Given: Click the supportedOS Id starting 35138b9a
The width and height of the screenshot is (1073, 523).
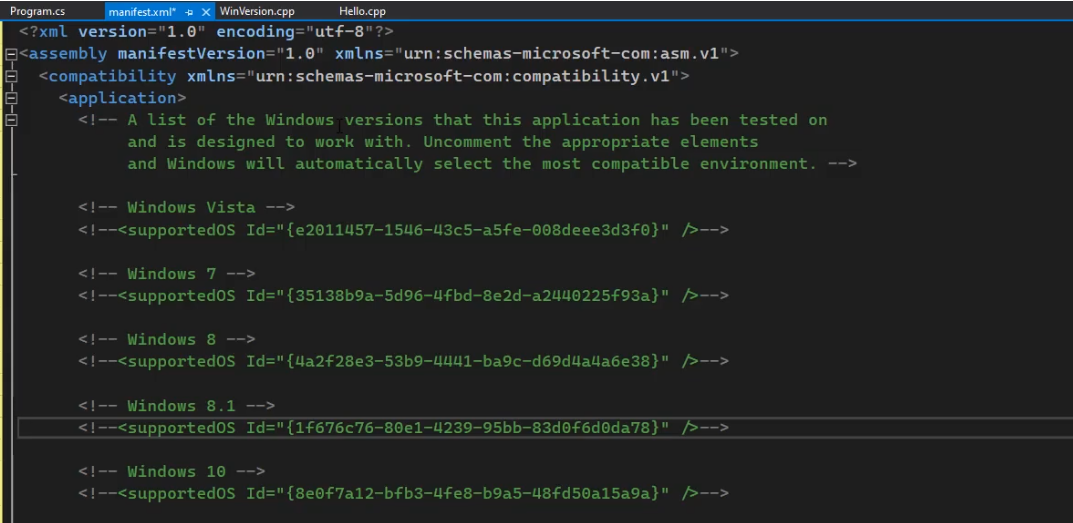Looking at the screenshot, I should 403,296.
